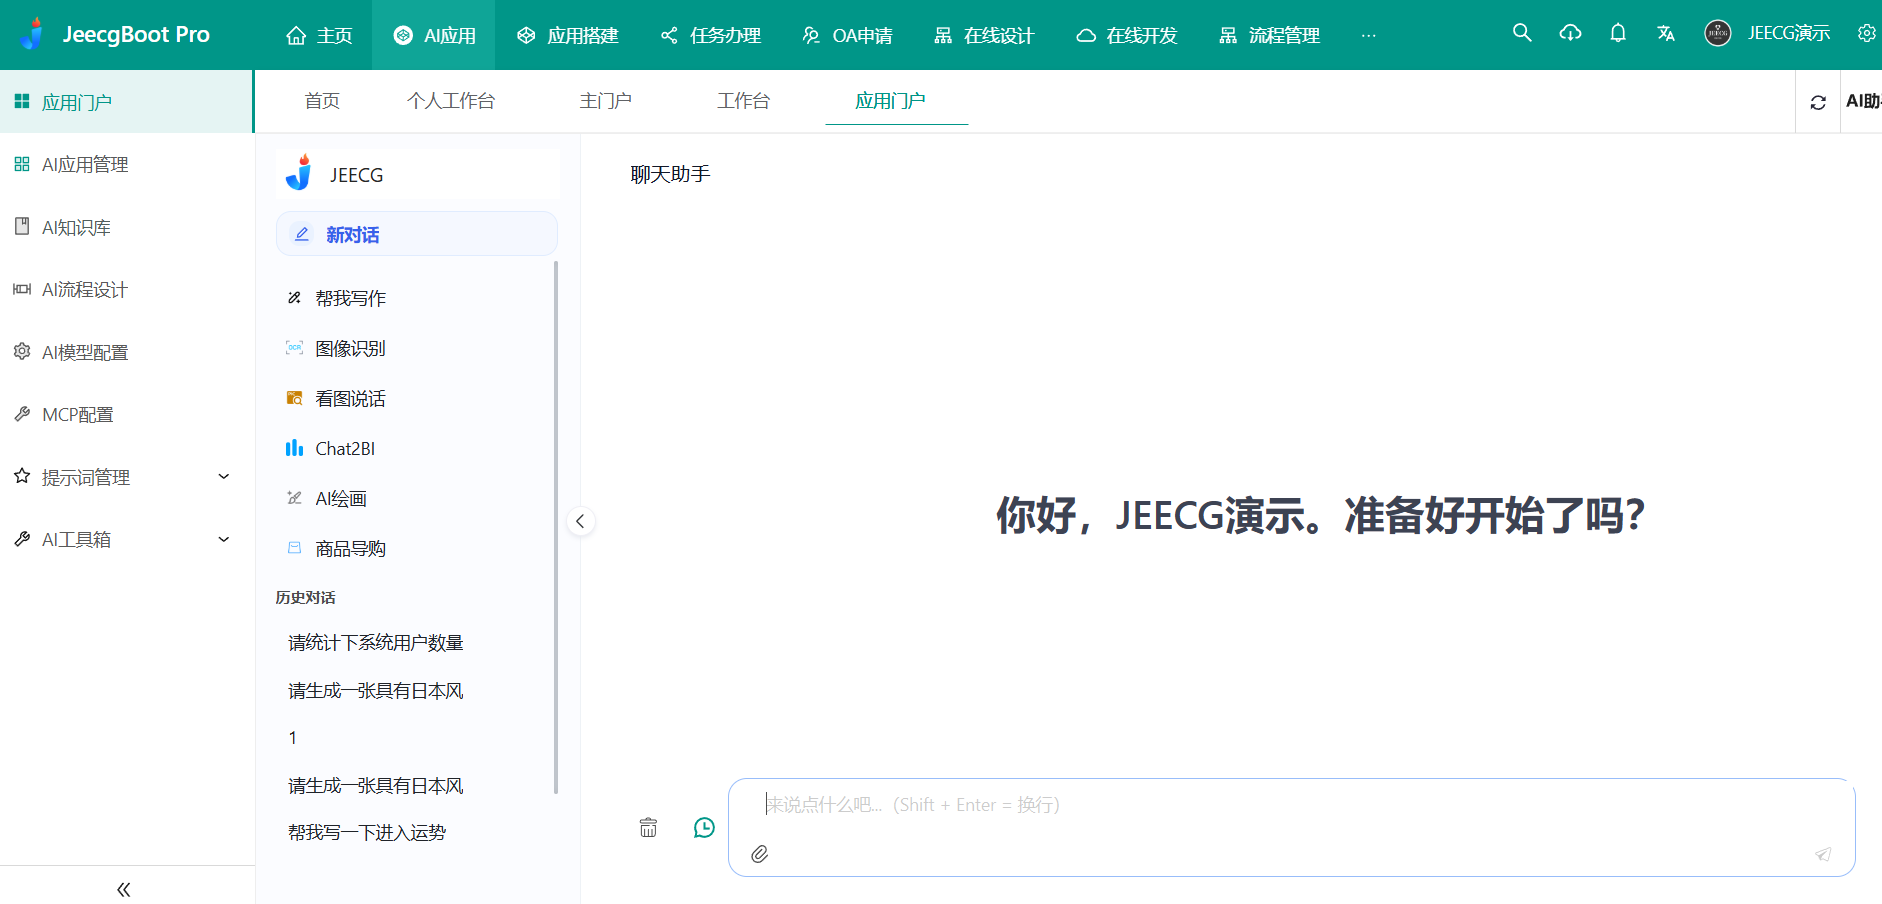This screenshot has width=1882, height=904.
Task: Click the JEECG演示 user avatar
Action: (x=1717, y=33)
